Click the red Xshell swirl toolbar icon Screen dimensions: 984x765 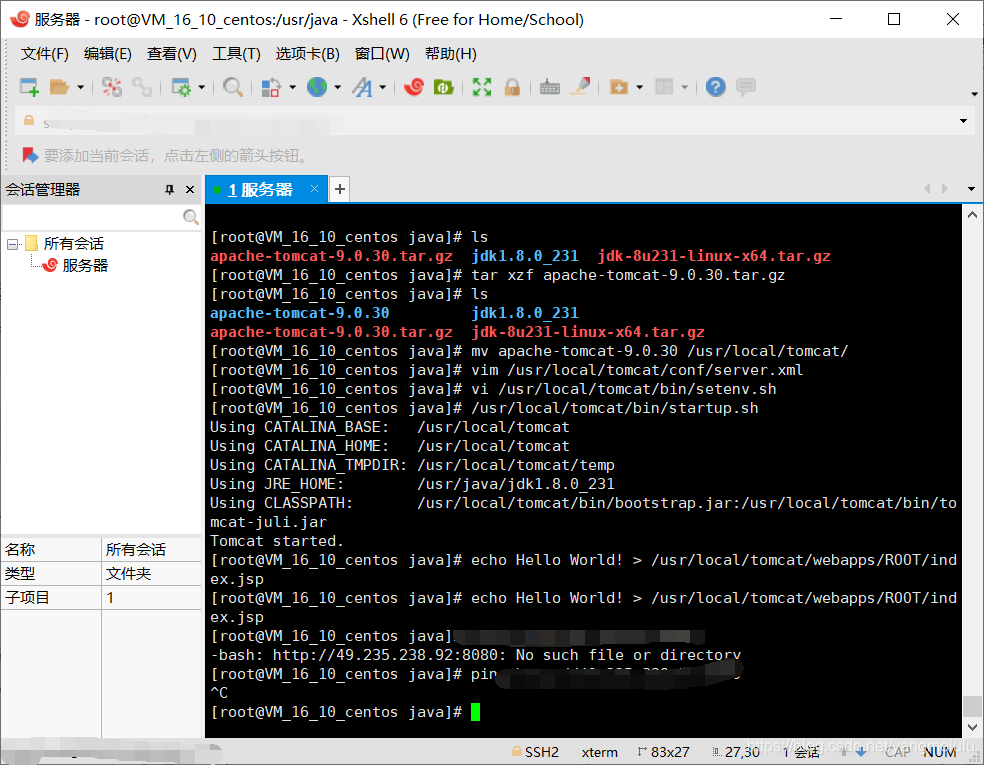point(414,87)
